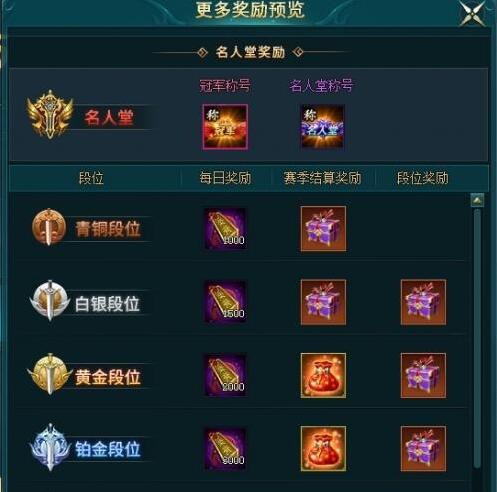The image size is (497, 492).
Task: Select the Gold daily reward ticket 2000
Action: click(x=225, y=375)
